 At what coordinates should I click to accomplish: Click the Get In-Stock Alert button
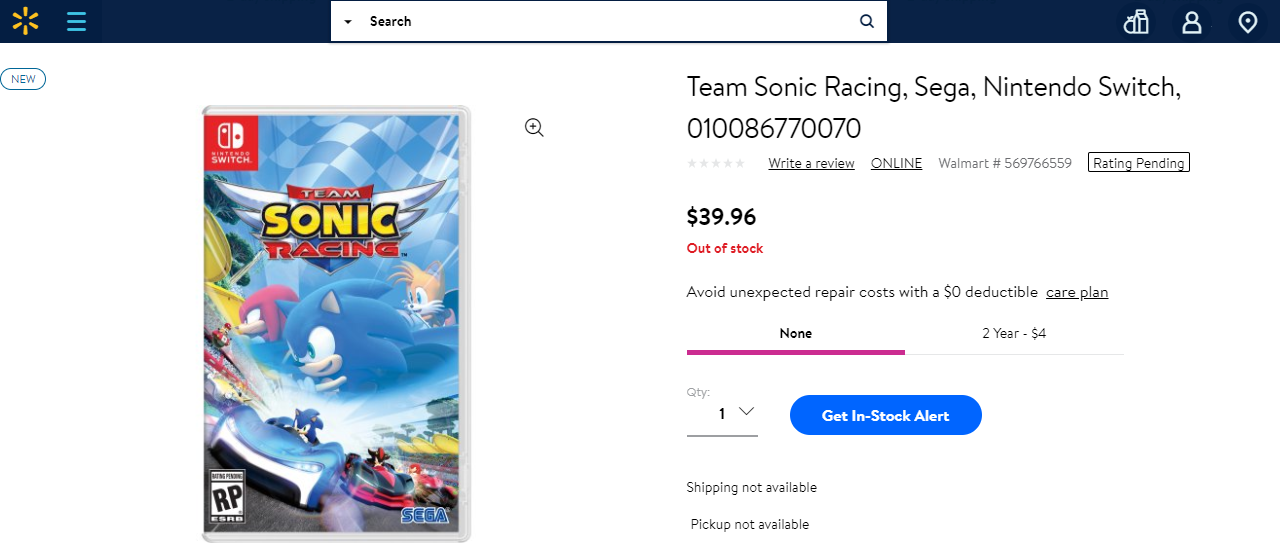click(885, 415)
